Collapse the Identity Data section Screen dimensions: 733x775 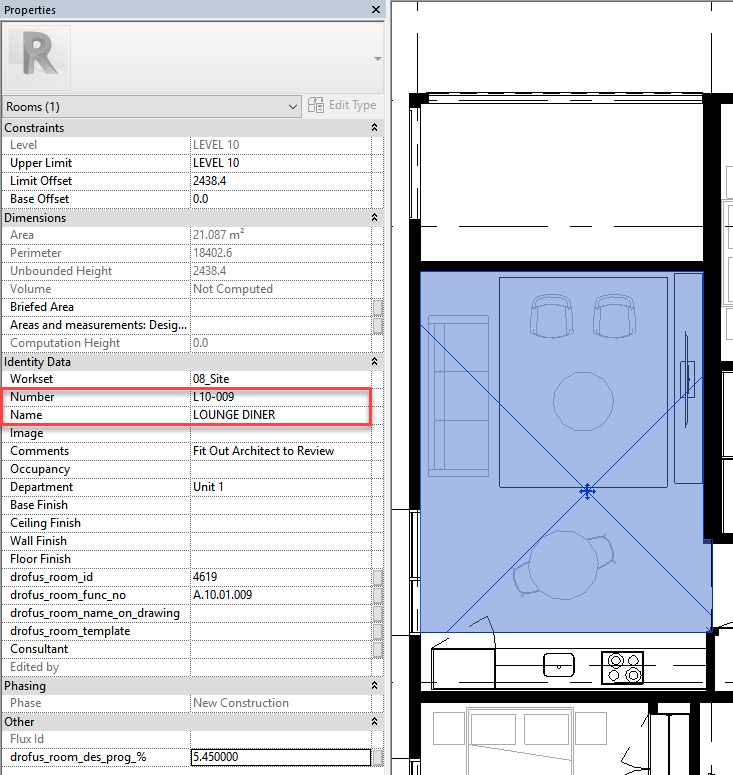pos(374,362)
